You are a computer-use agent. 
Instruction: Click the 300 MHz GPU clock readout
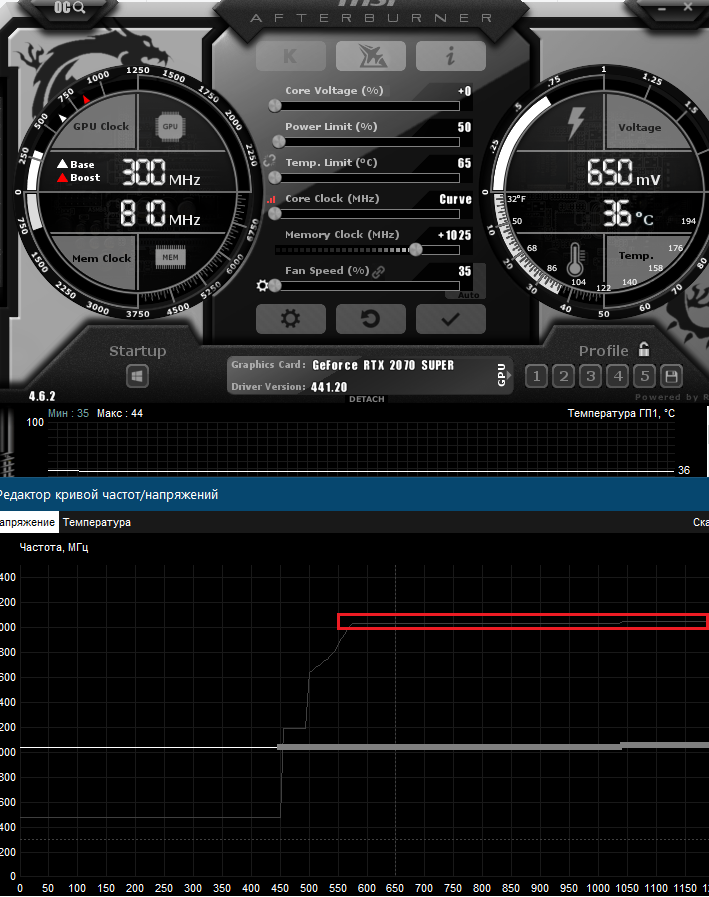(x=161, y=172)
